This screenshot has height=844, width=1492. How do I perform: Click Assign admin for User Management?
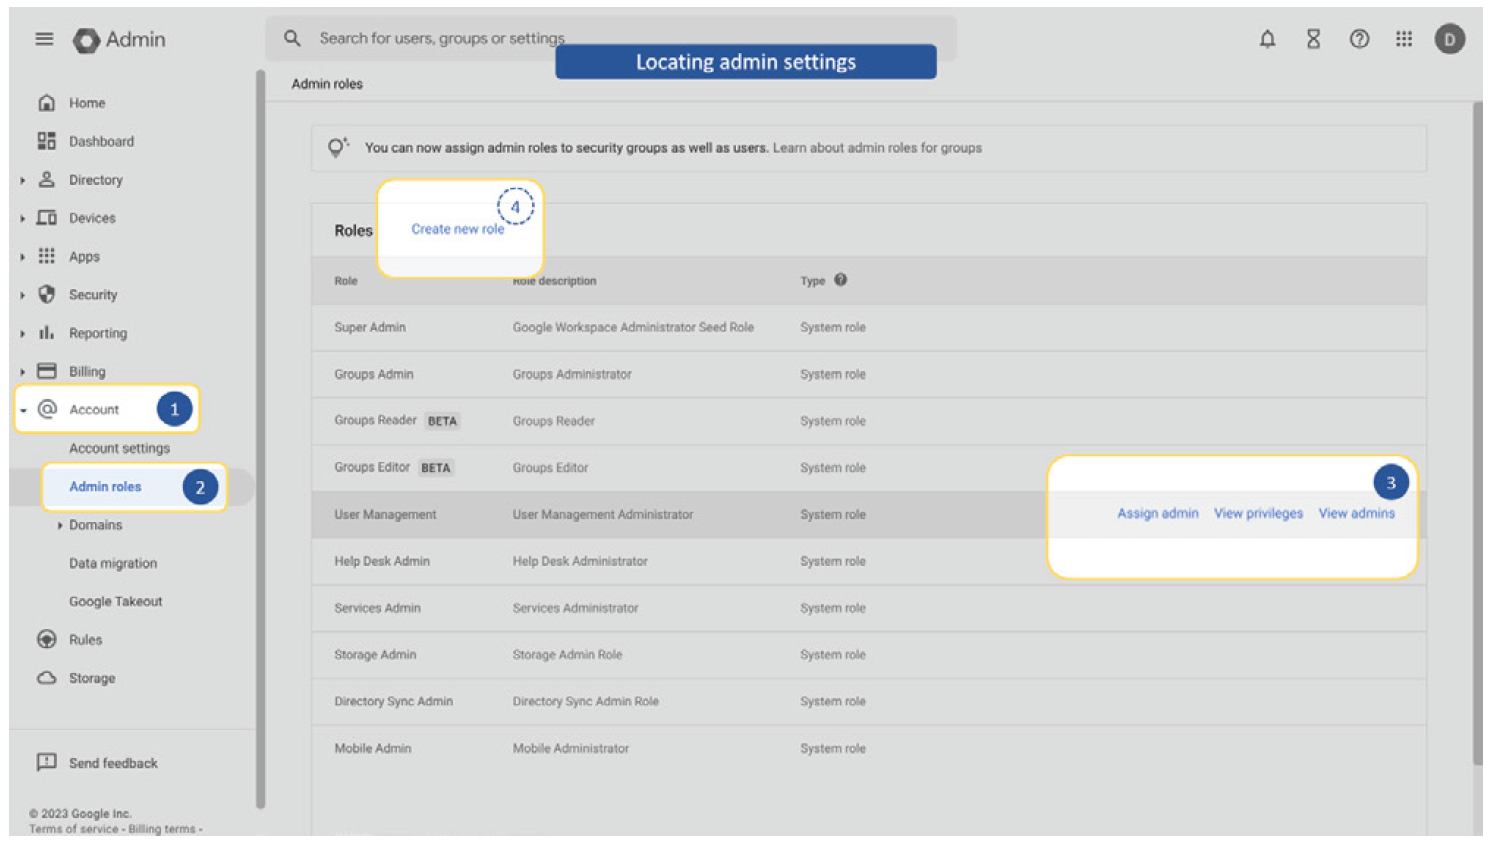click(x=1157, y=513)
